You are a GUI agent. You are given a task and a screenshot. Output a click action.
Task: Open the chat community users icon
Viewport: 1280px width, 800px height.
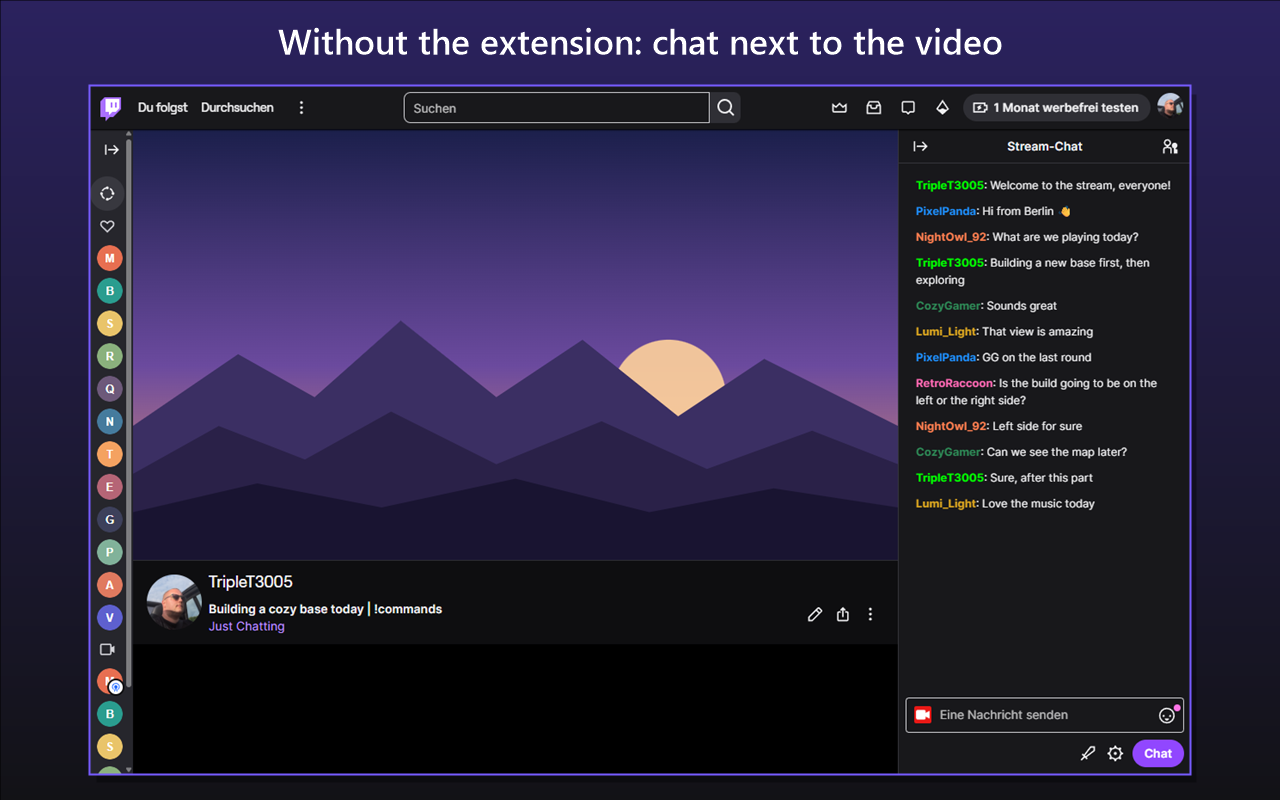pyautogui.click(x=1170, y=146)
